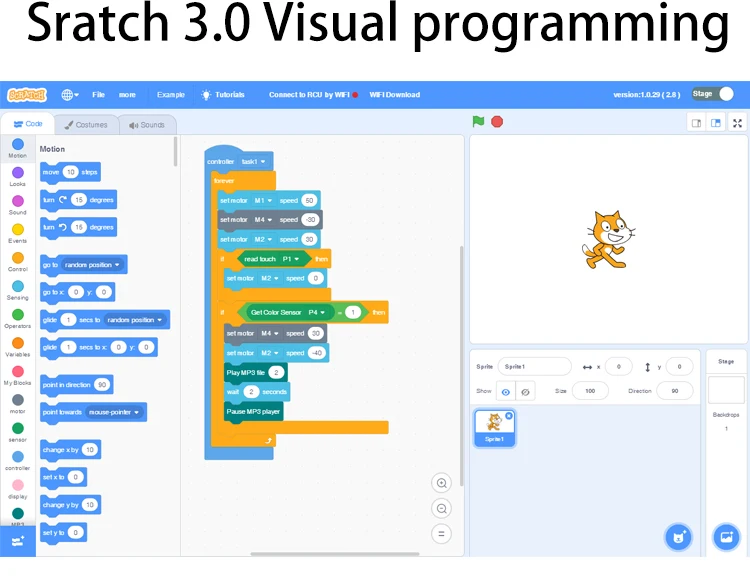Open the task1 dropdown in controller block
Screen dimensions: 750x582
pos(254,162)
